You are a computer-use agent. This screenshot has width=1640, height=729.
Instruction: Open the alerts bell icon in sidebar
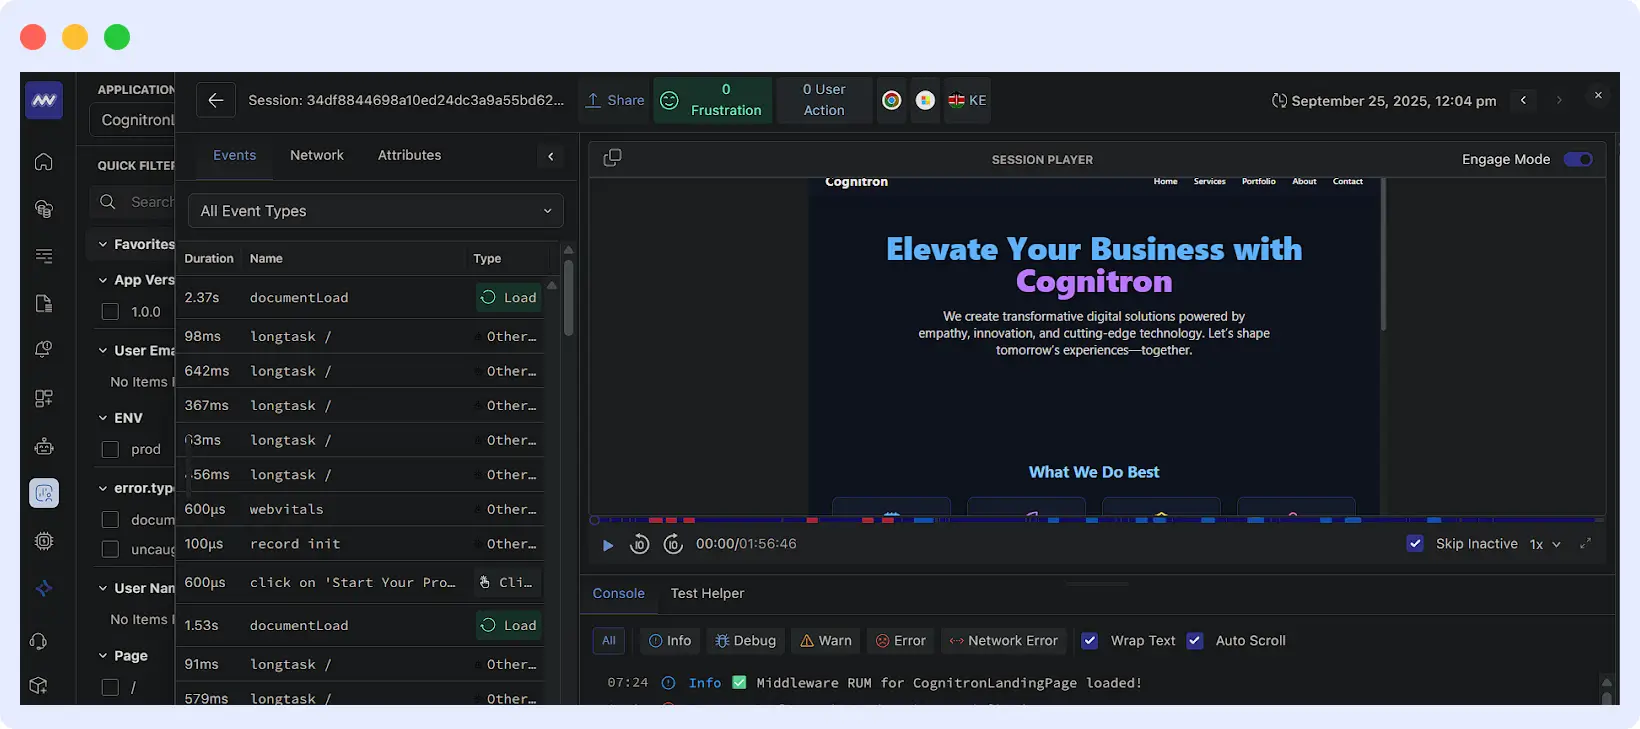point(44,350)
